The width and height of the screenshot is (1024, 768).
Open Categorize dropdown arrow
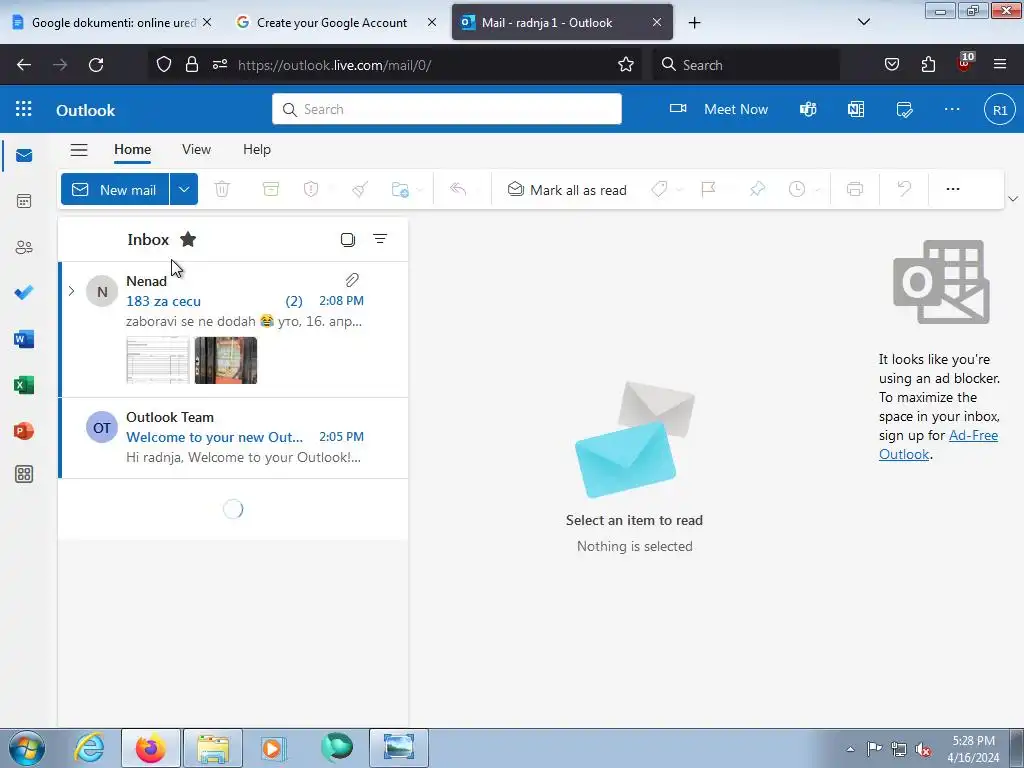pyautogui.click(x=680, y=190)
